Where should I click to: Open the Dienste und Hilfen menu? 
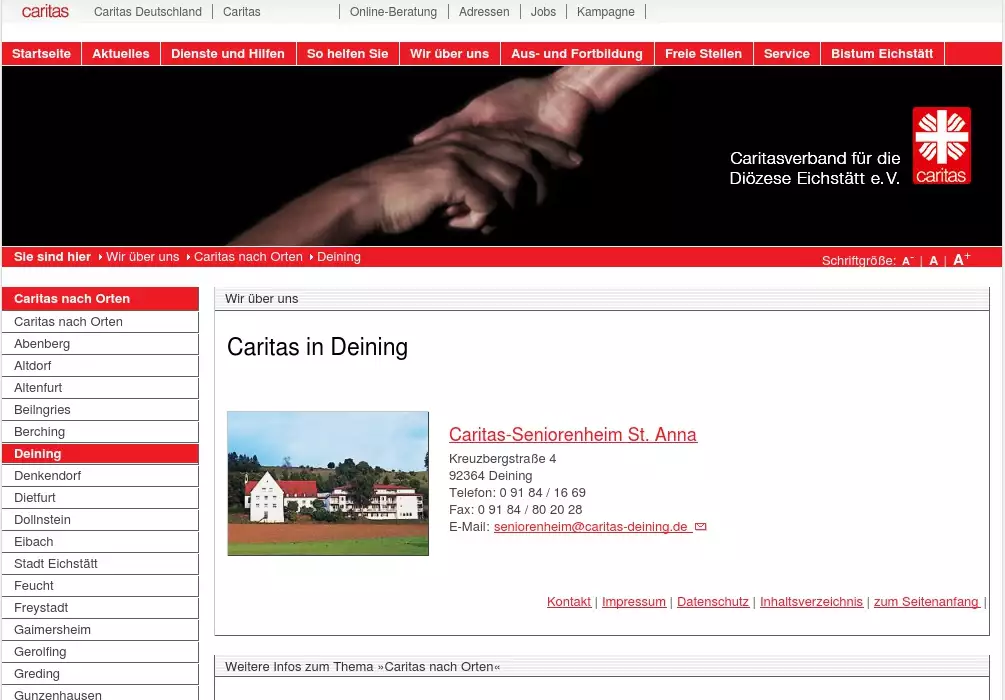coord(227,54)
